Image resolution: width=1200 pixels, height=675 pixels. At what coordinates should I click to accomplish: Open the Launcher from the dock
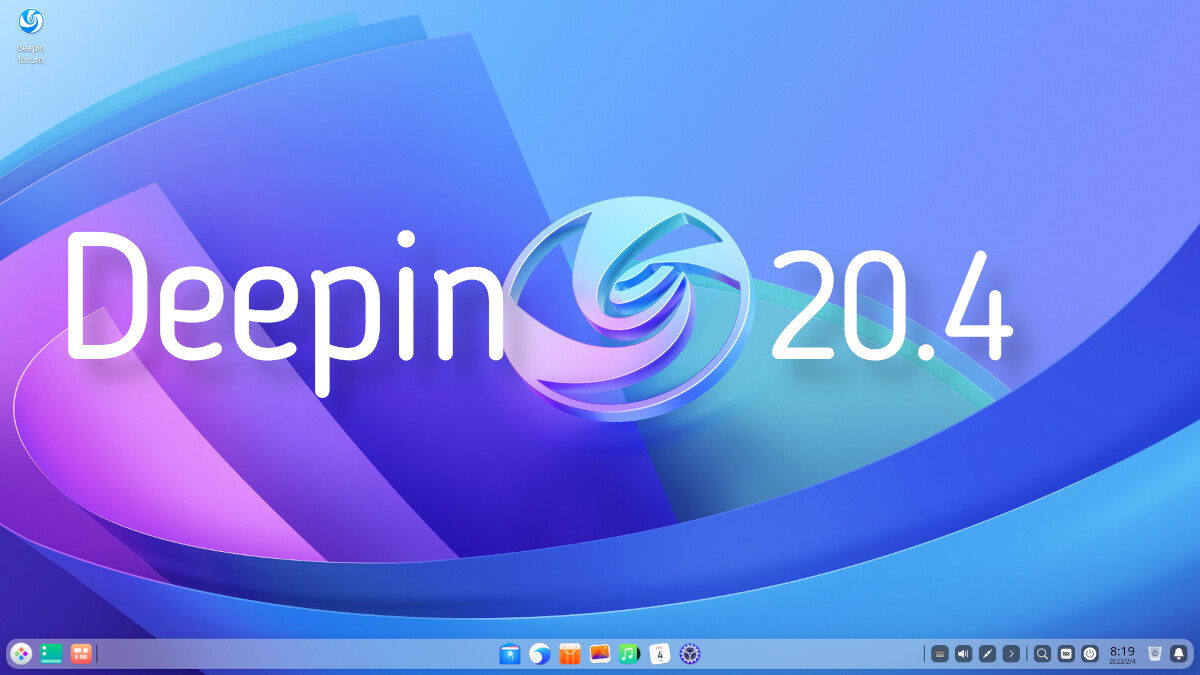coord(22,654)
